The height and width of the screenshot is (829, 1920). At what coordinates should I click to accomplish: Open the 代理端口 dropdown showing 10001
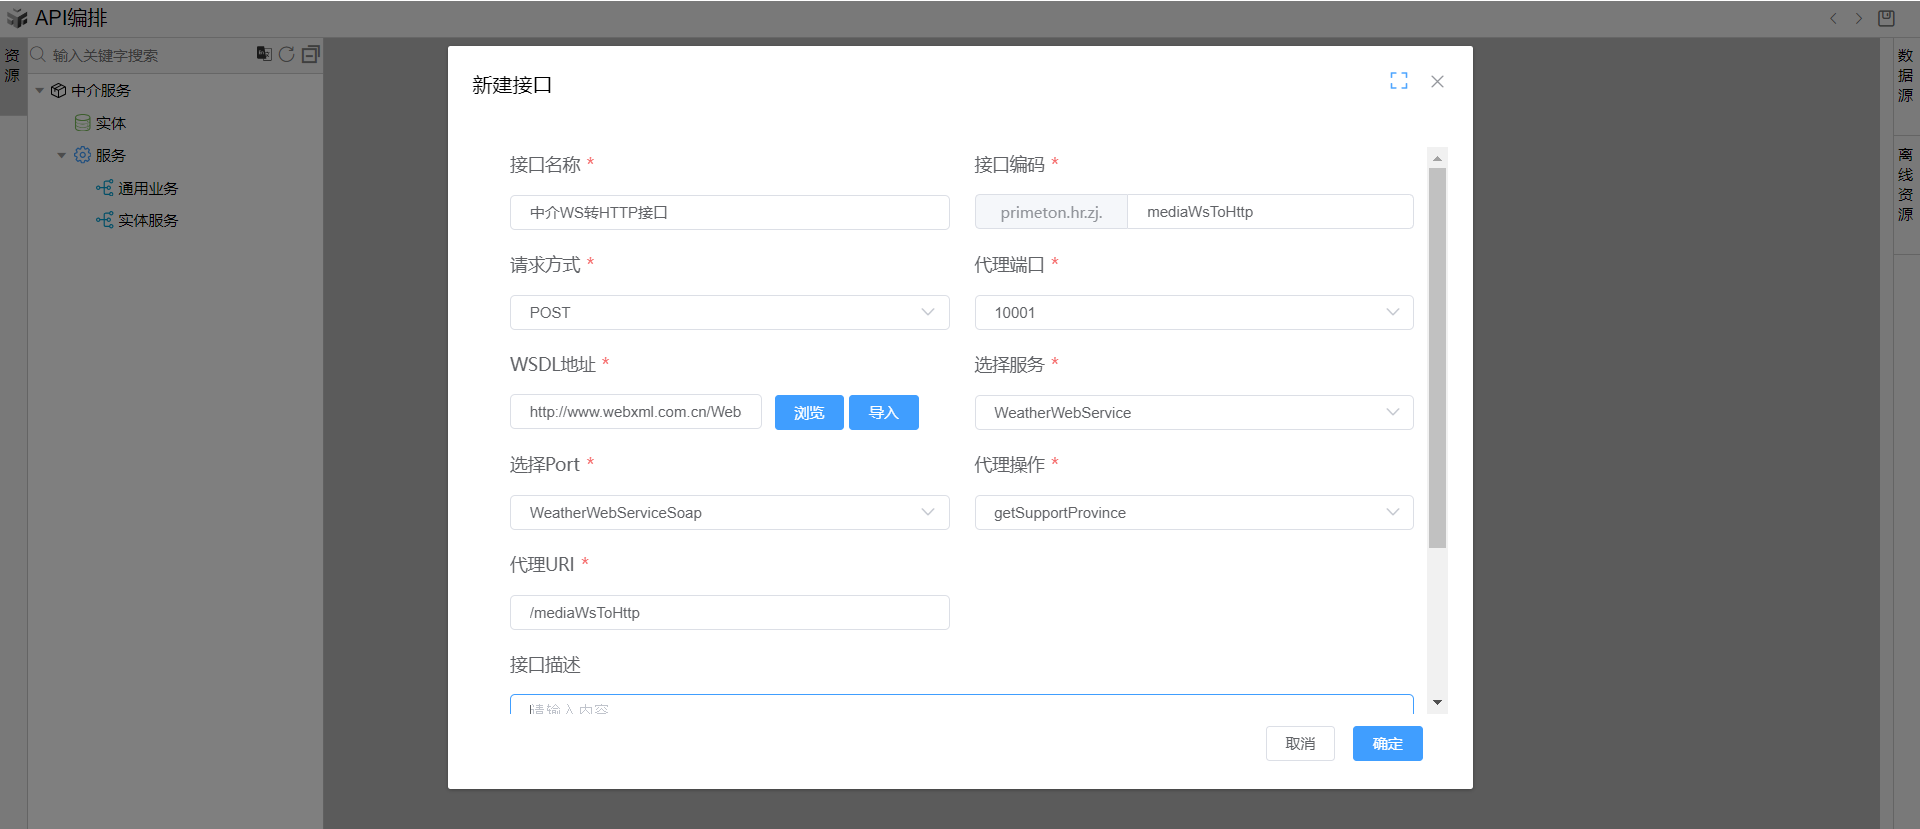point(1193,313)
